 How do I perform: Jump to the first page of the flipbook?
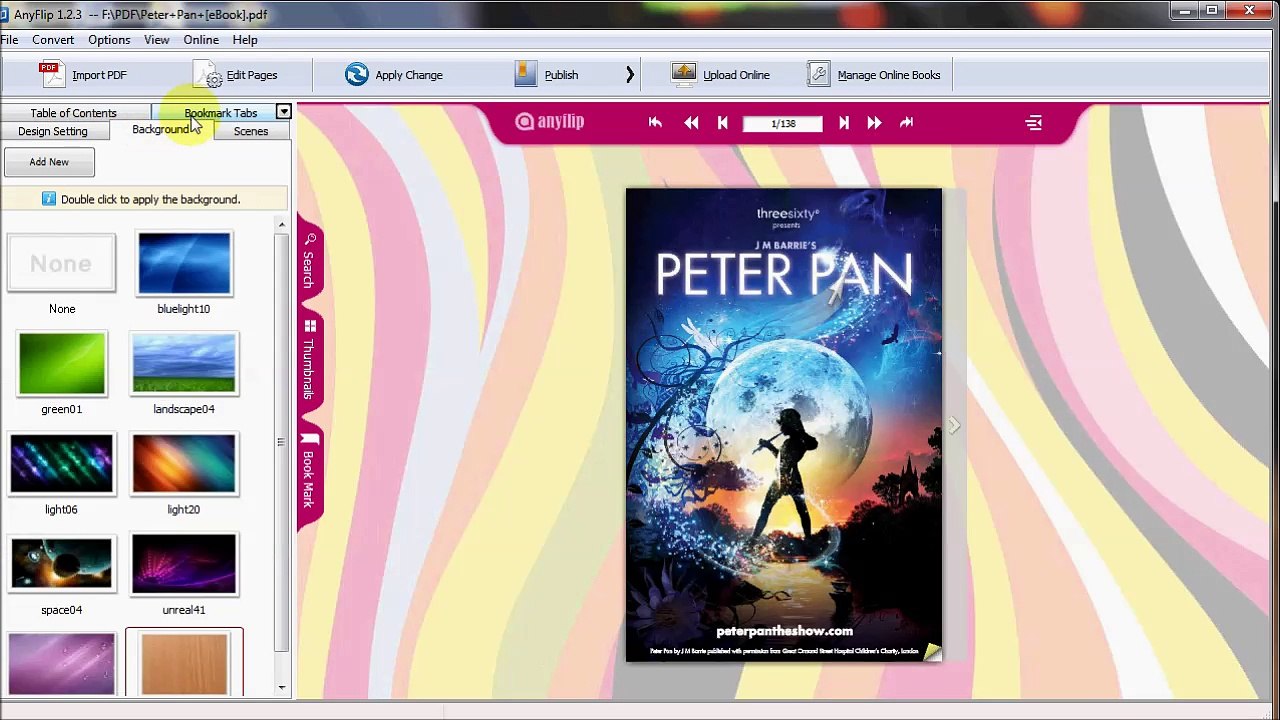coord(655,122)
